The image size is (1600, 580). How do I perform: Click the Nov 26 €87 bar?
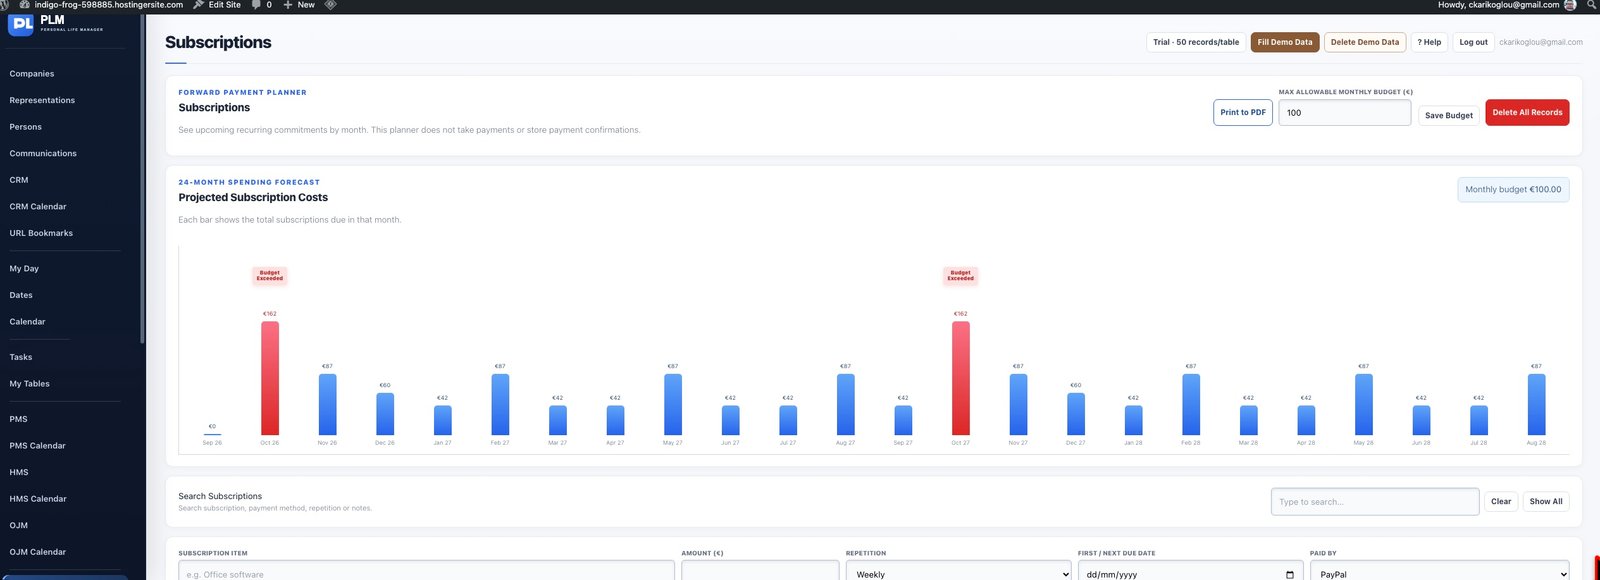tap(327, 404)
